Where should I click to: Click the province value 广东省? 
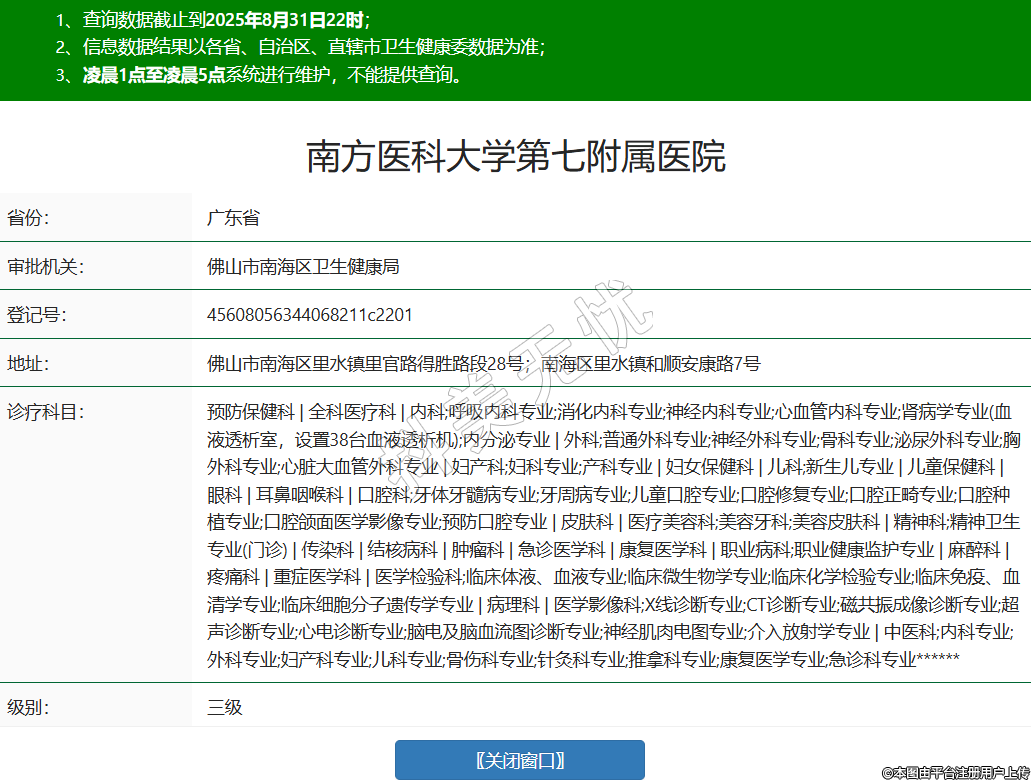coord(233,218)
